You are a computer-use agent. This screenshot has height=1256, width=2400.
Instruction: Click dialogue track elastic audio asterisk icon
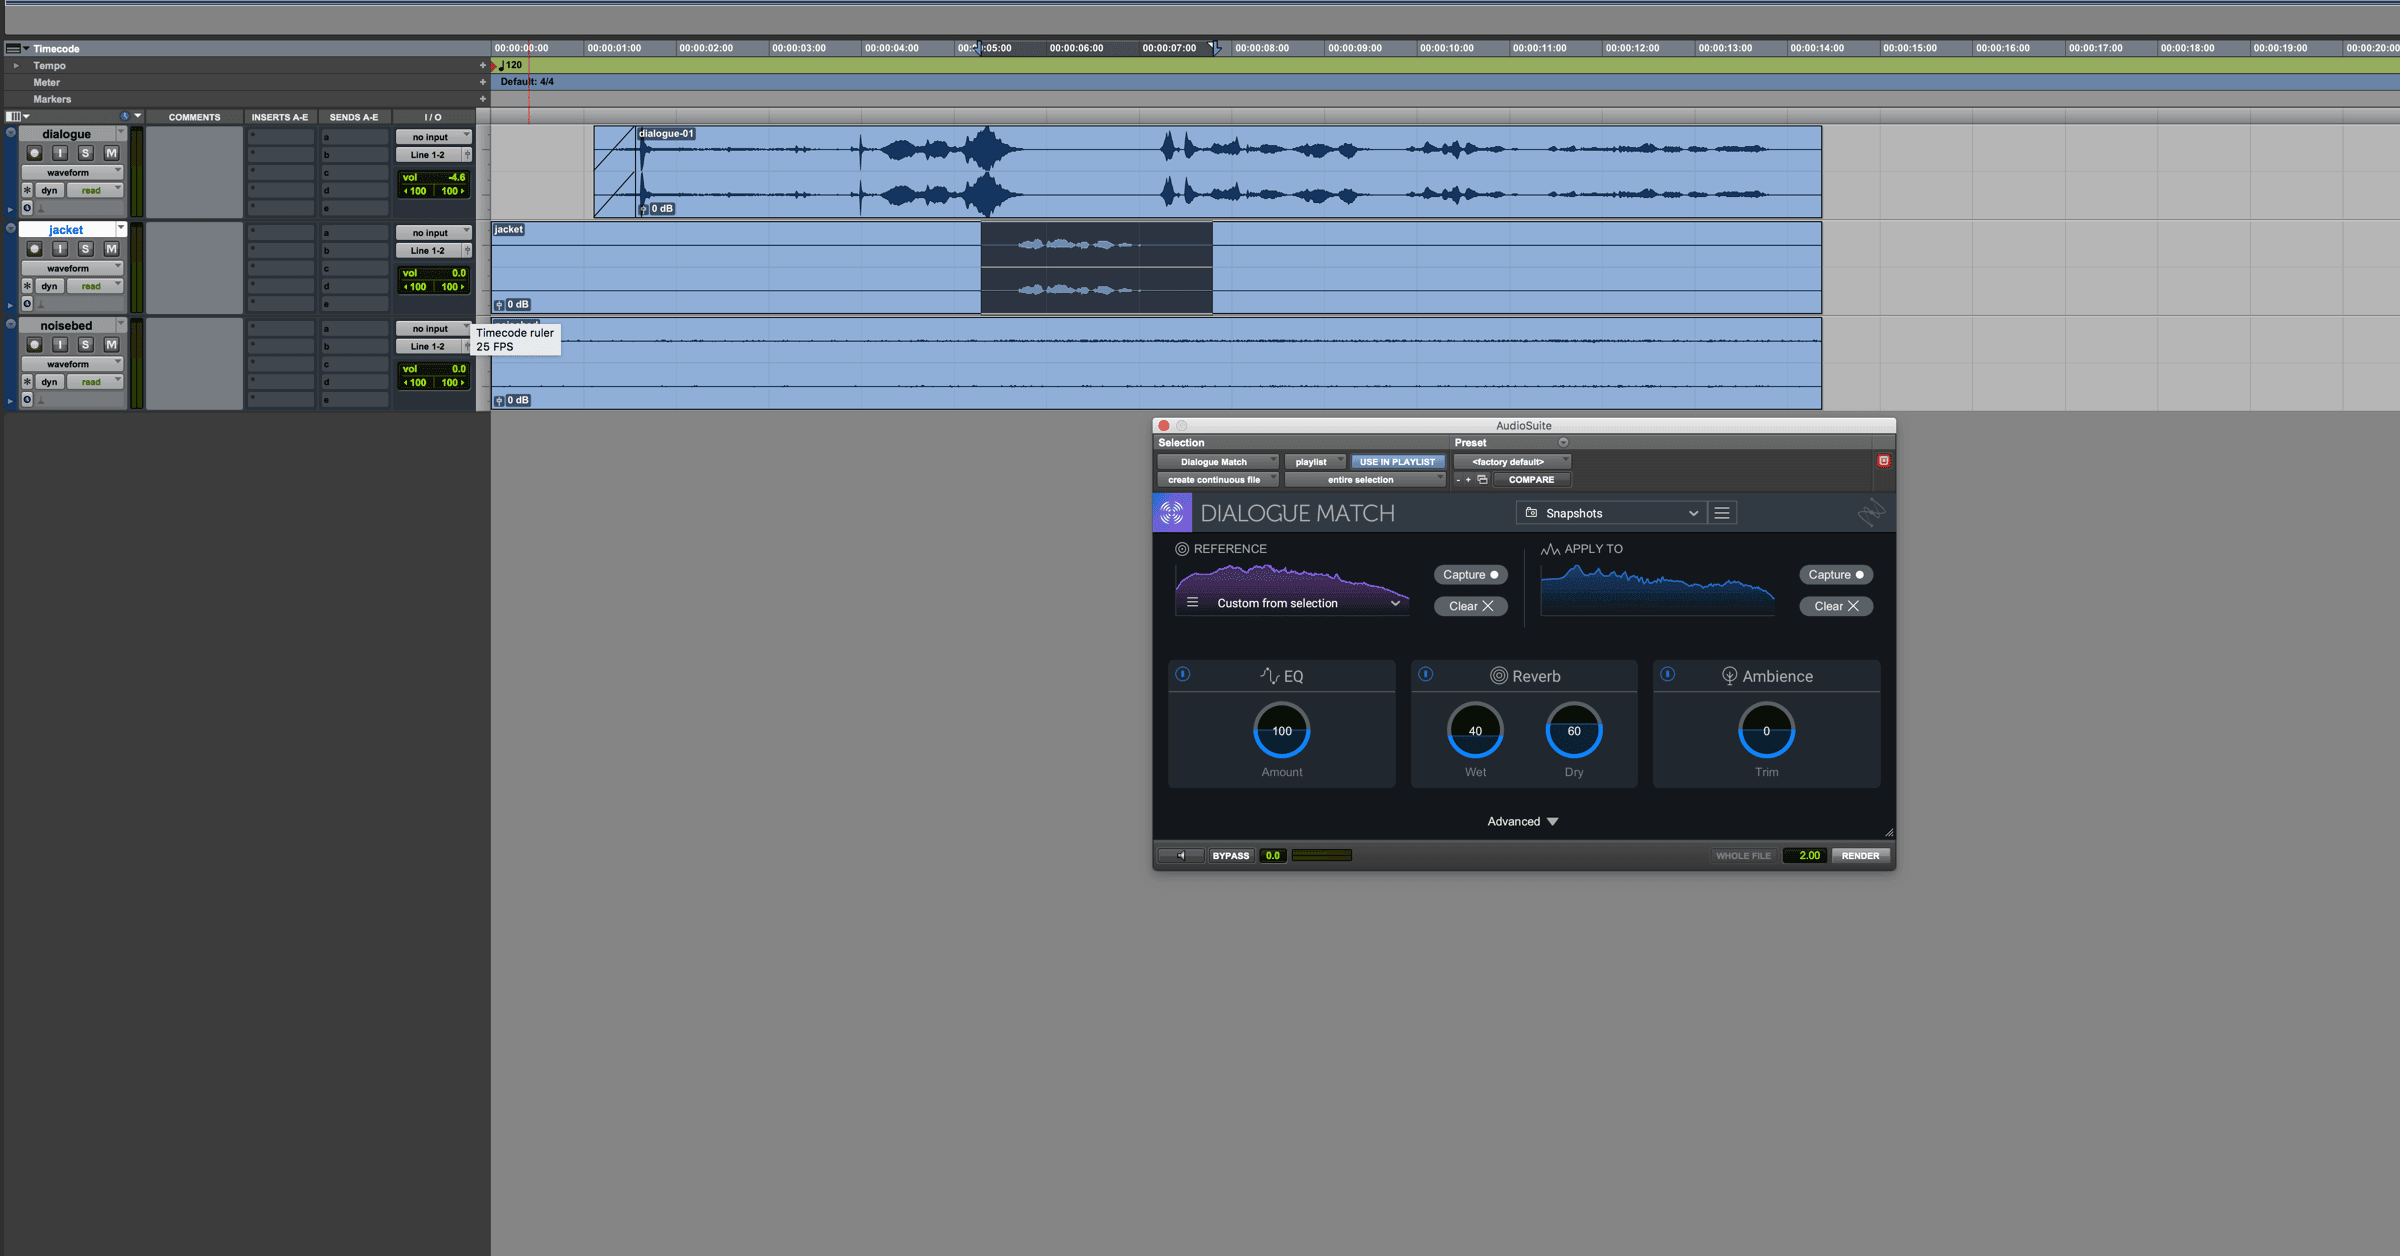pyautogui.click(x=27, y=190)
